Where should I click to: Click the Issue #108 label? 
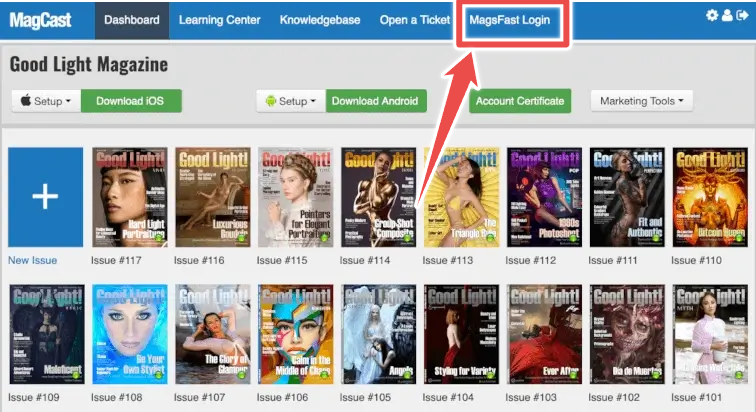[117, 398]
